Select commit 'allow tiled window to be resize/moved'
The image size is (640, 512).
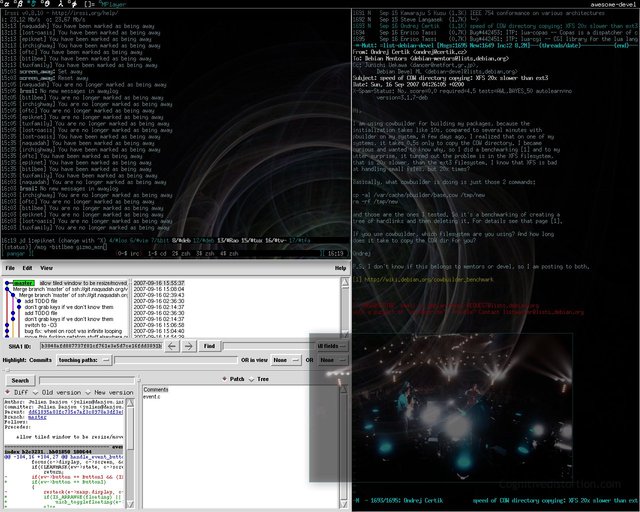(x=83, y=283)
